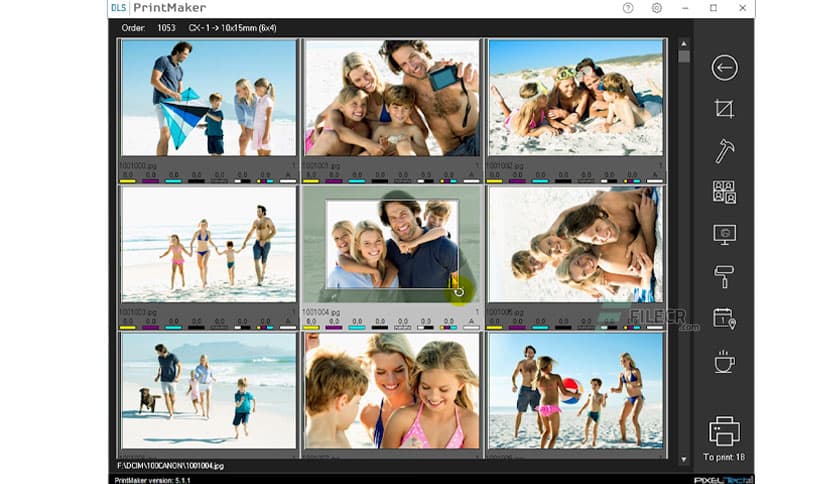The height and width of the screenshot is (484, 836).
Task: Click the magenta color bar under 1001004.jpg
Action: pyautogui.click(x=334, y=328)
